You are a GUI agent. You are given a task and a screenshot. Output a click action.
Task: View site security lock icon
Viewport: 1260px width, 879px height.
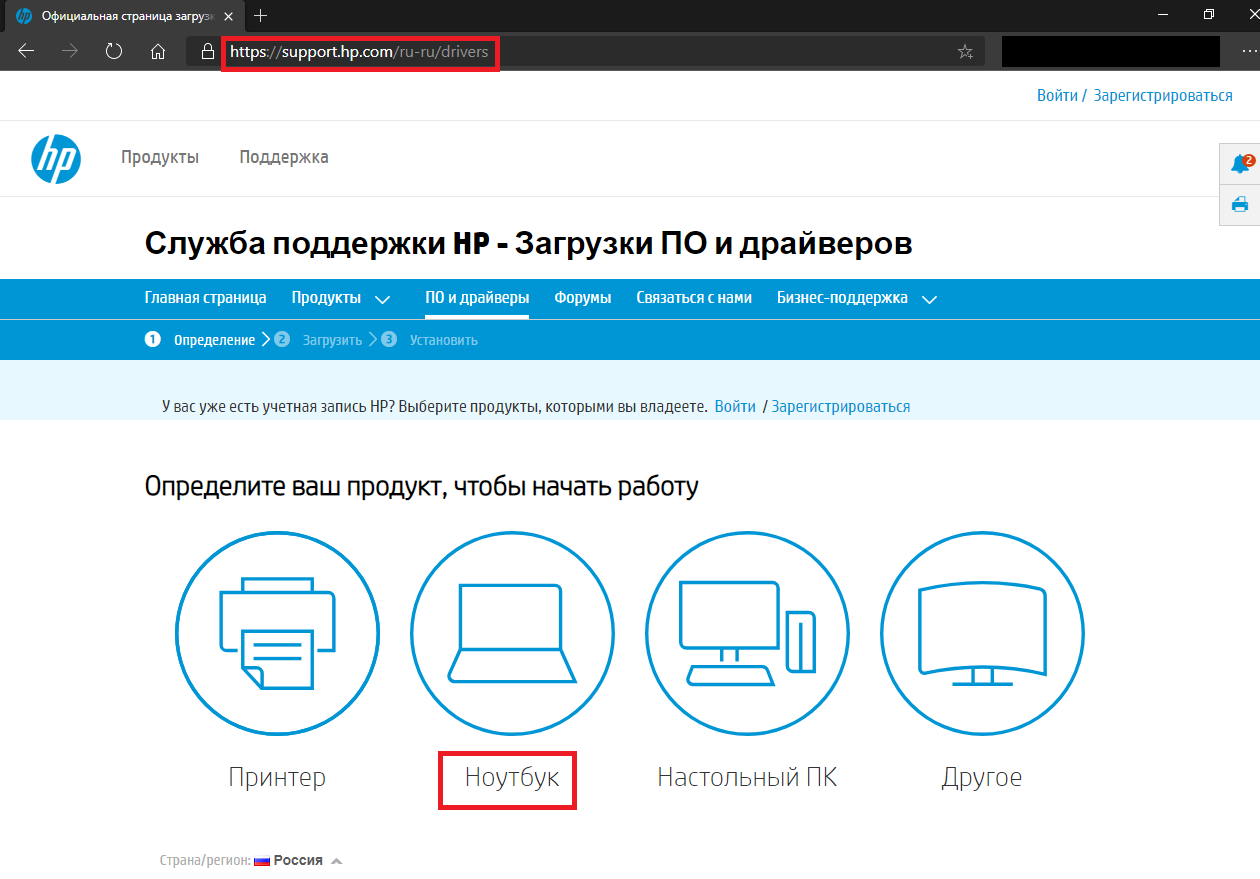pyautogui.click(x=208, y=51)
